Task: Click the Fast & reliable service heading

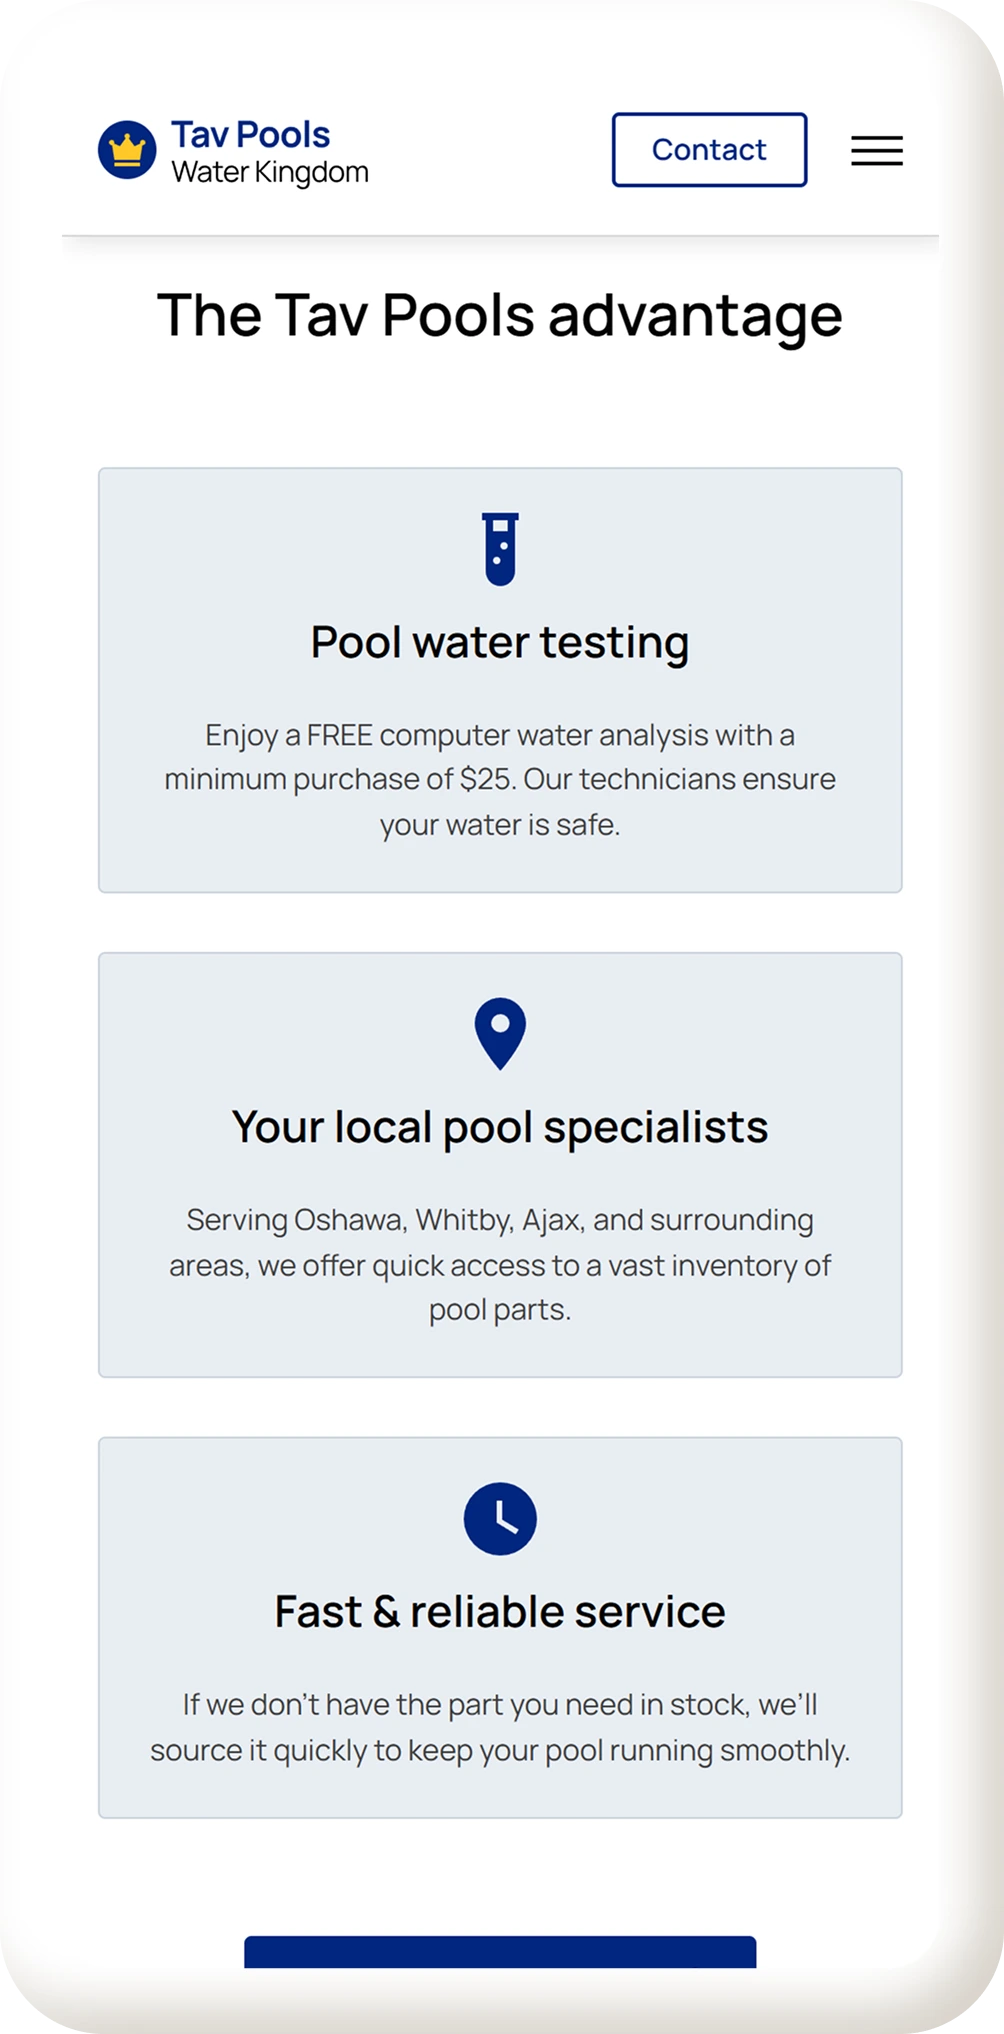Action: (x=500, y=1611)
